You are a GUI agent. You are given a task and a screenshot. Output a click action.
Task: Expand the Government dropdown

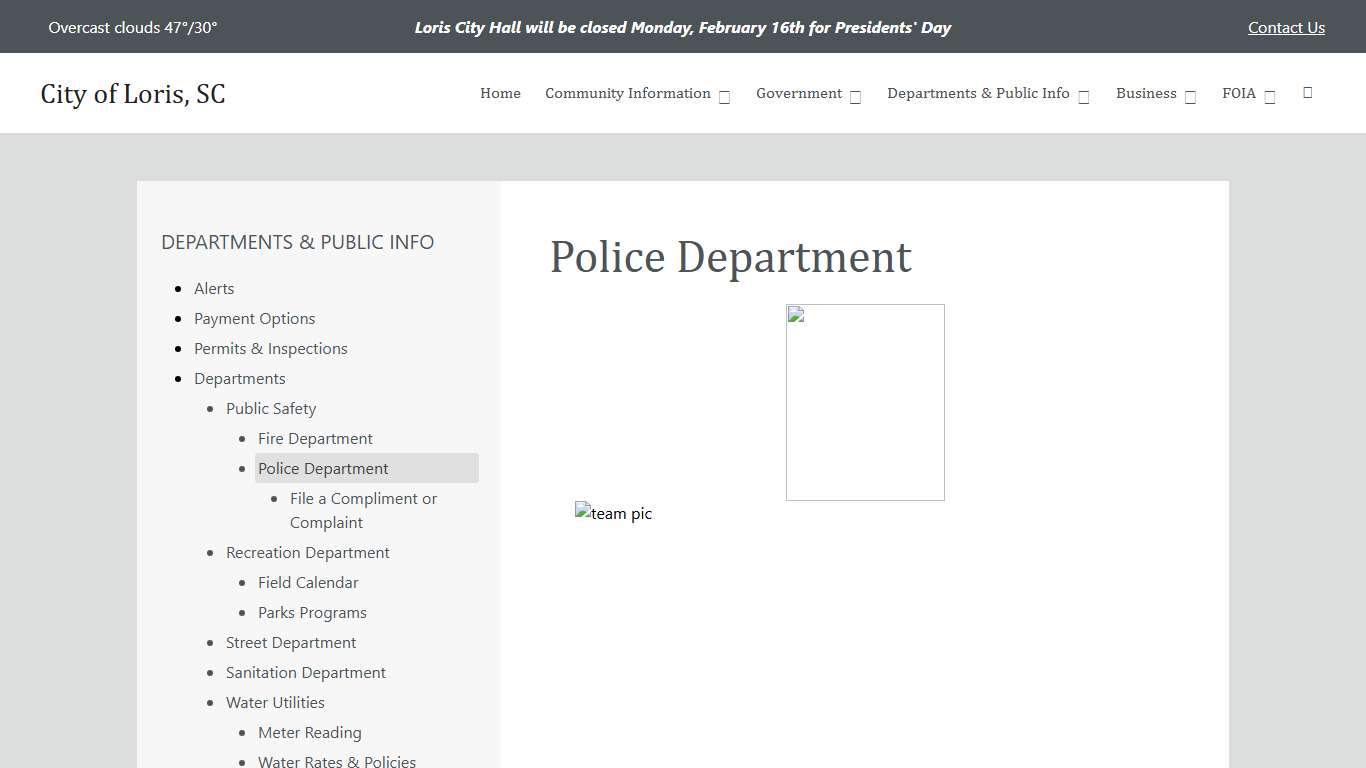pos(855,95)
